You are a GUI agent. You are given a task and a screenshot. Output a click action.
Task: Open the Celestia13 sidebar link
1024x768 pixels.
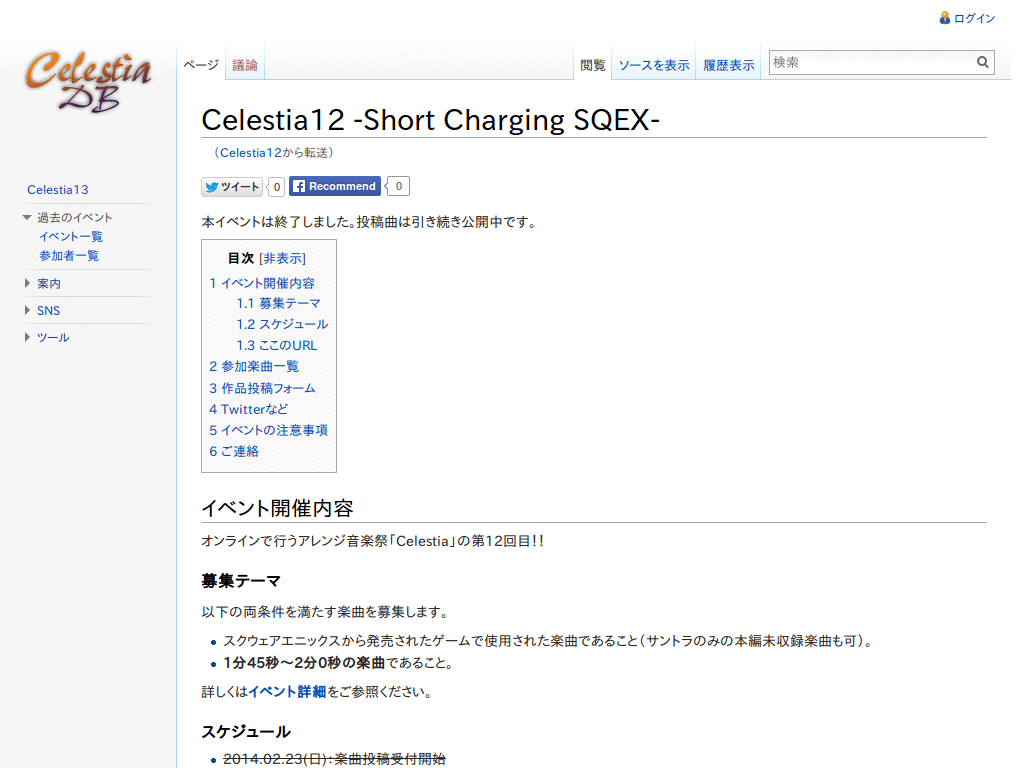coord(57,189)
